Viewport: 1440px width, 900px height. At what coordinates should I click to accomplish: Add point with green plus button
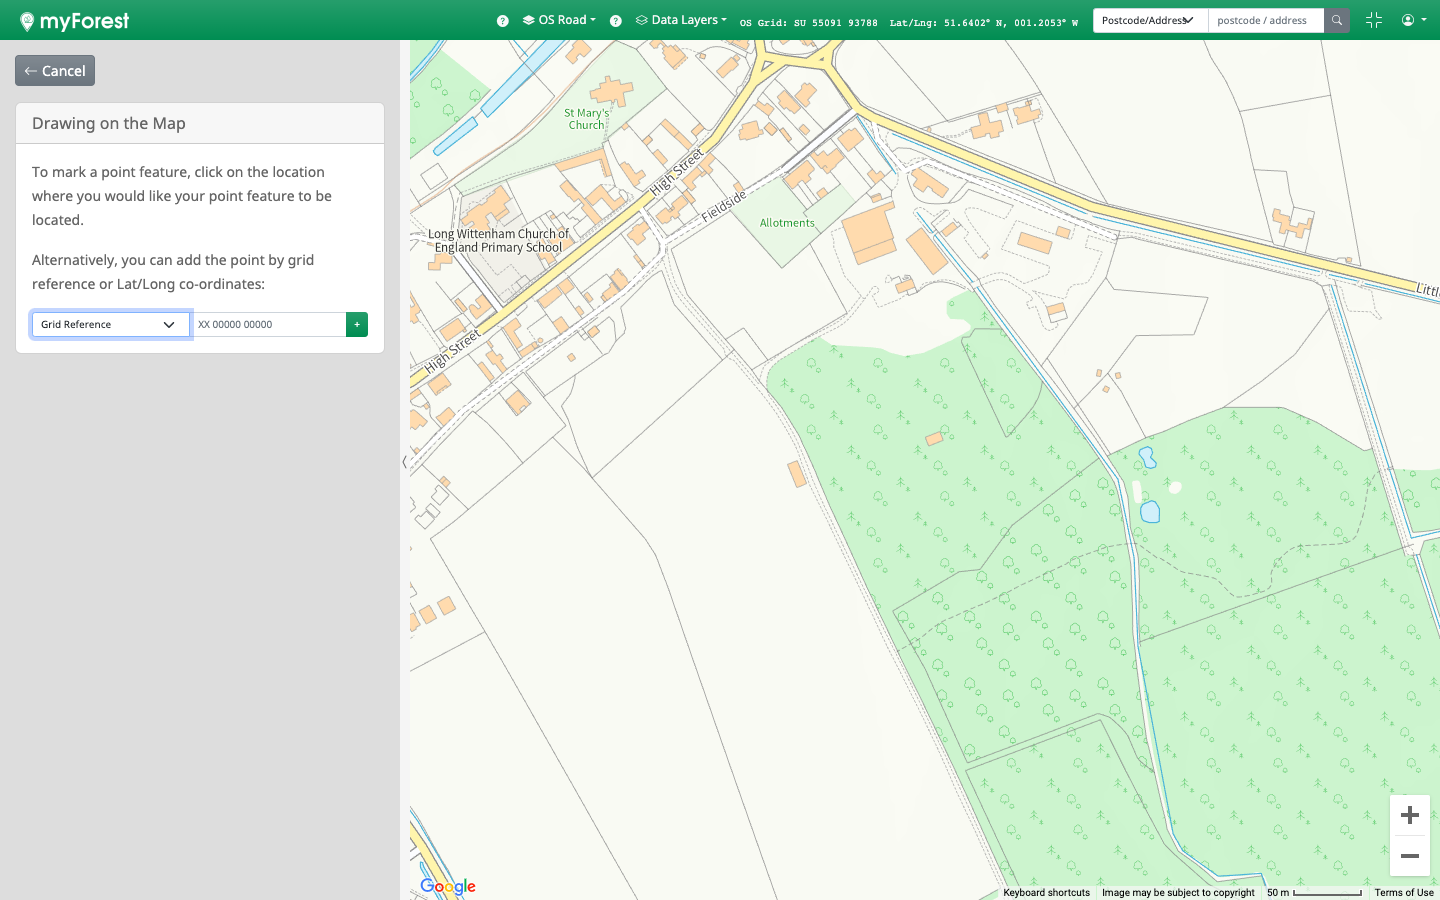(357, 325)
